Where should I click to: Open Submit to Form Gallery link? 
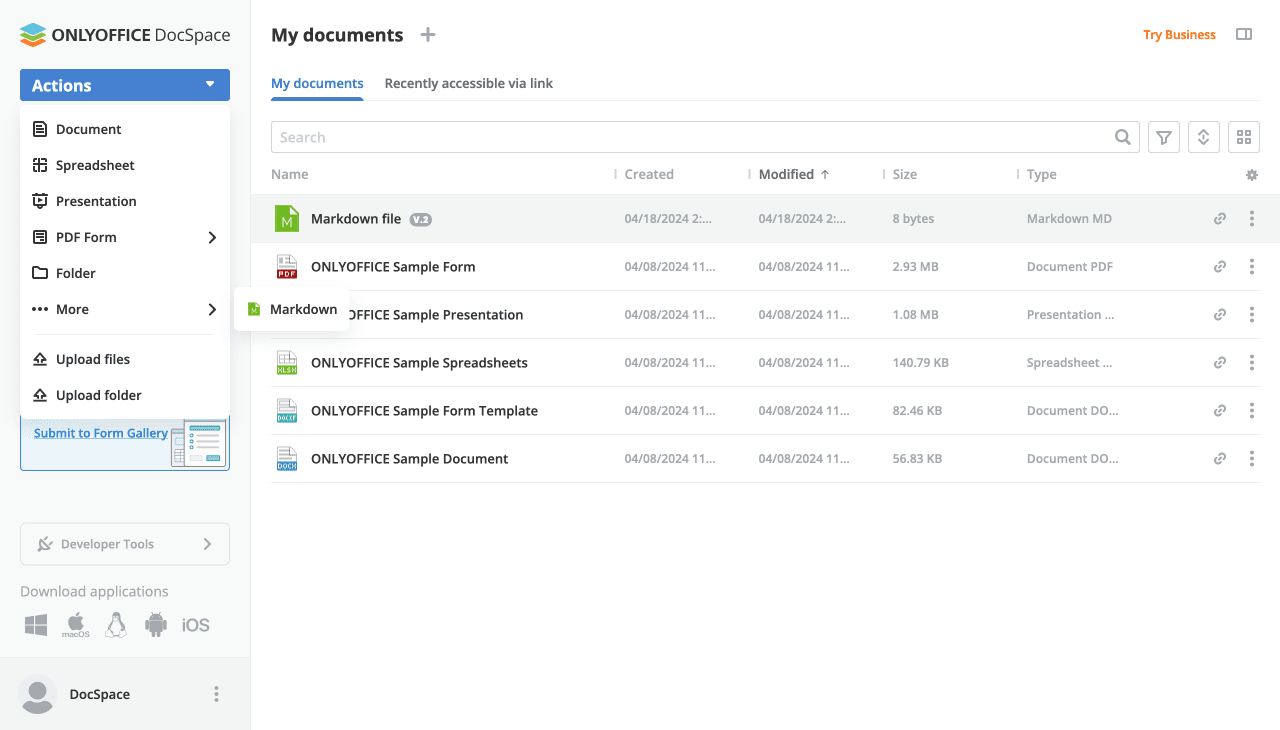pos(101,433)
